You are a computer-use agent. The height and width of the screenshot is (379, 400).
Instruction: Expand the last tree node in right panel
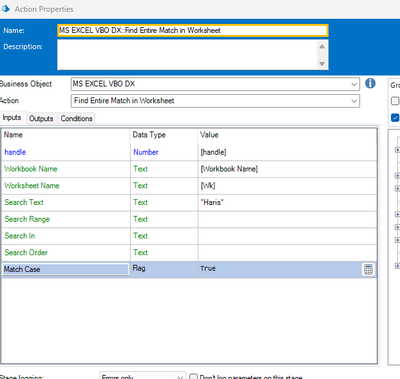[397, 266]
